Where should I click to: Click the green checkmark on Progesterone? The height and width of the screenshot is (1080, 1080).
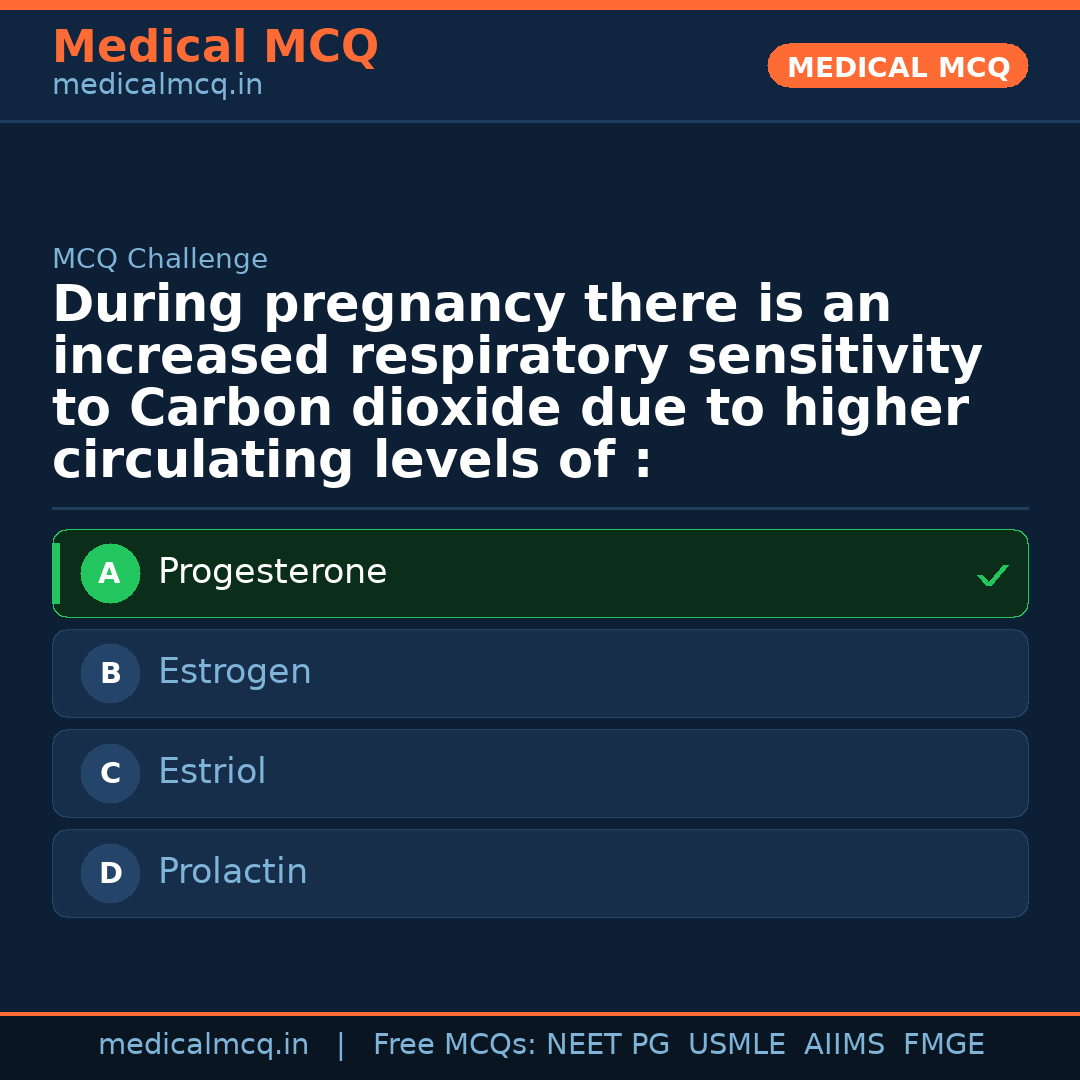click(x=992, y=575)
